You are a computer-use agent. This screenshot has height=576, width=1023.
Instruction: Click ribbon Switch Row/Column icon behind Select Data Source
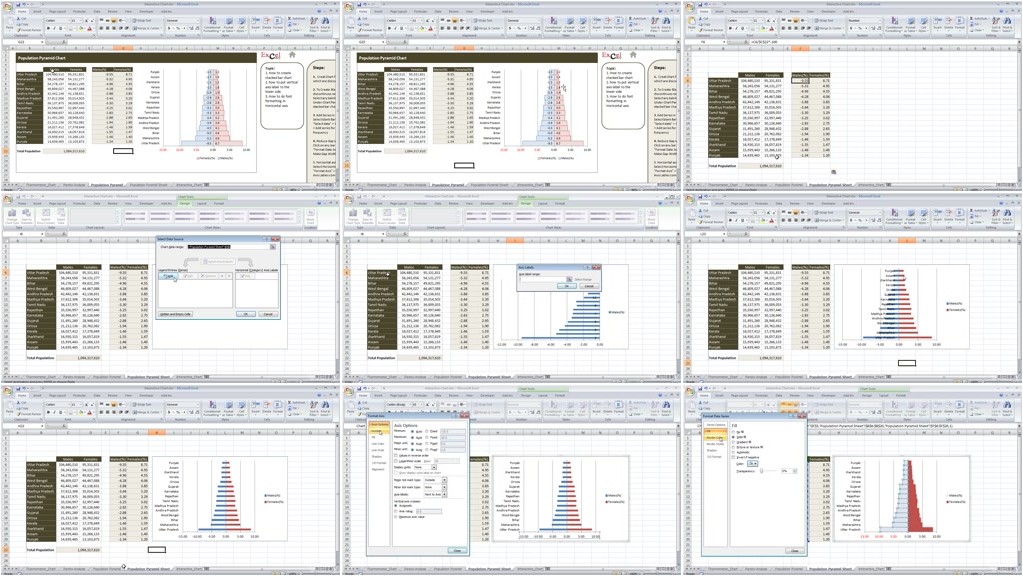coord(46,218)
